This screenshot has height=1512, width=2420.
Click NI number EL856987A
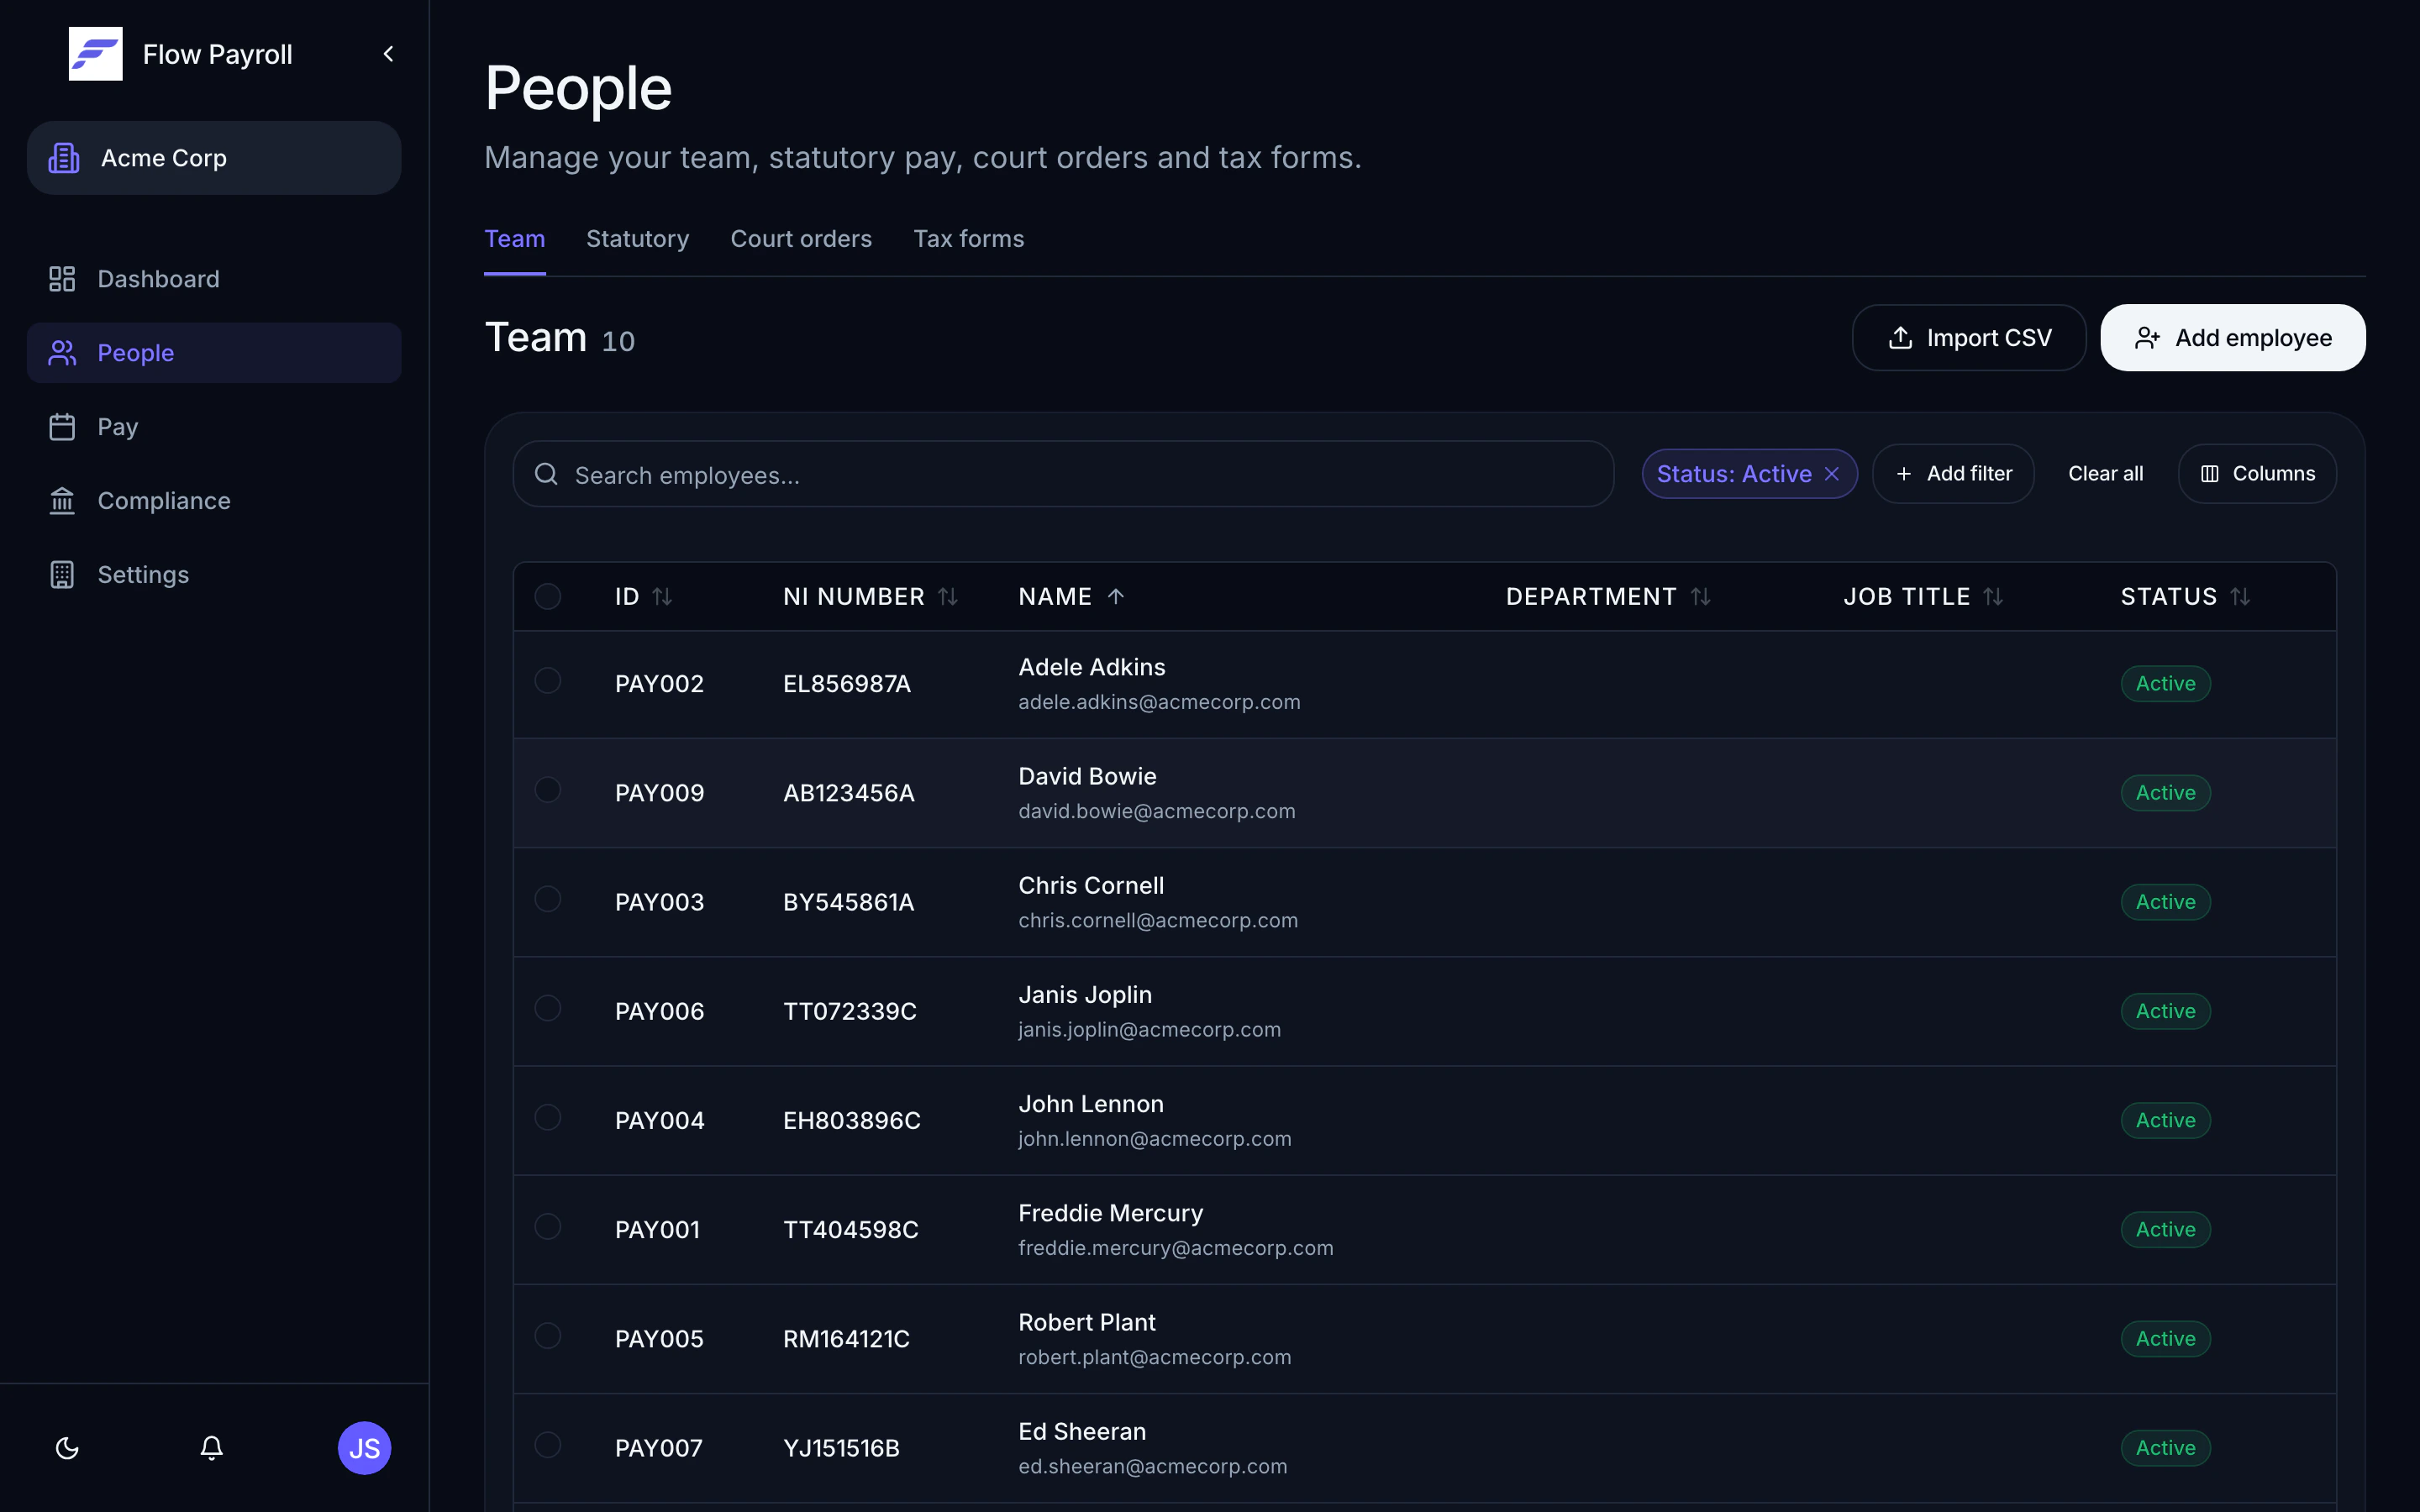[x=847, y=684]
